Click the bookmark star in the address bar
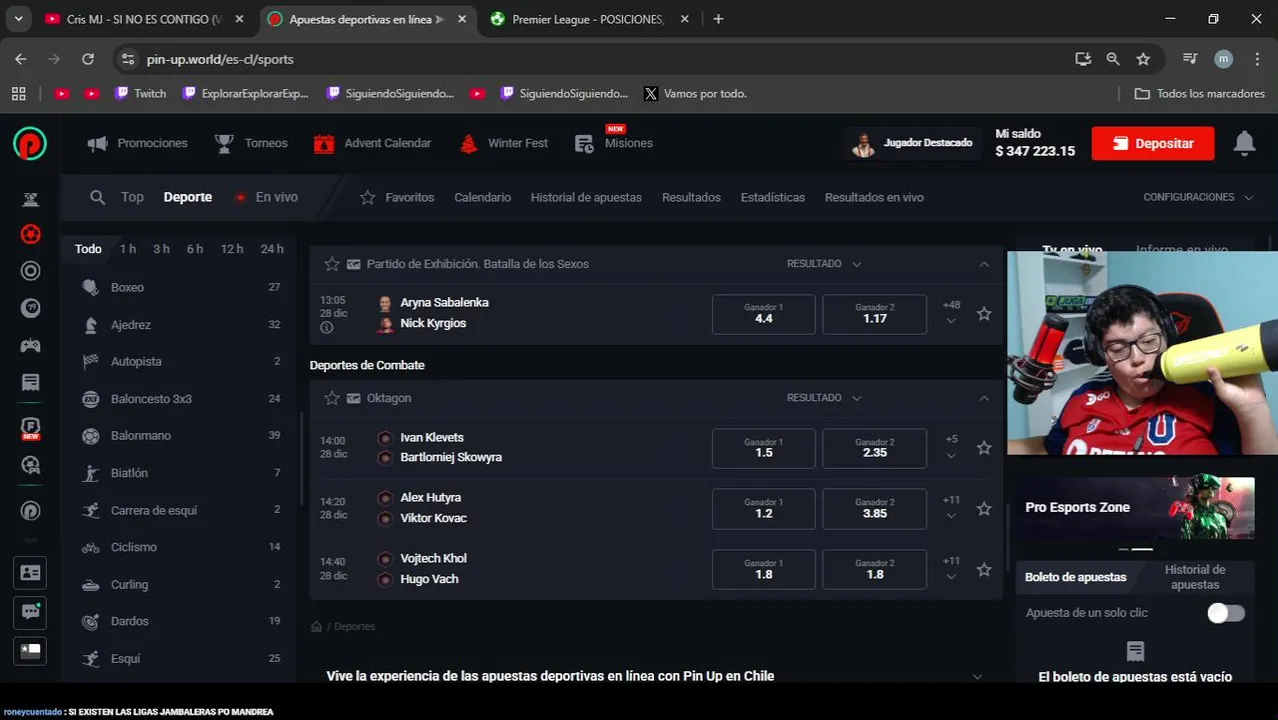Viewport: 1278px width, 720px height. pyautogui.click(x=1143, y=59)
